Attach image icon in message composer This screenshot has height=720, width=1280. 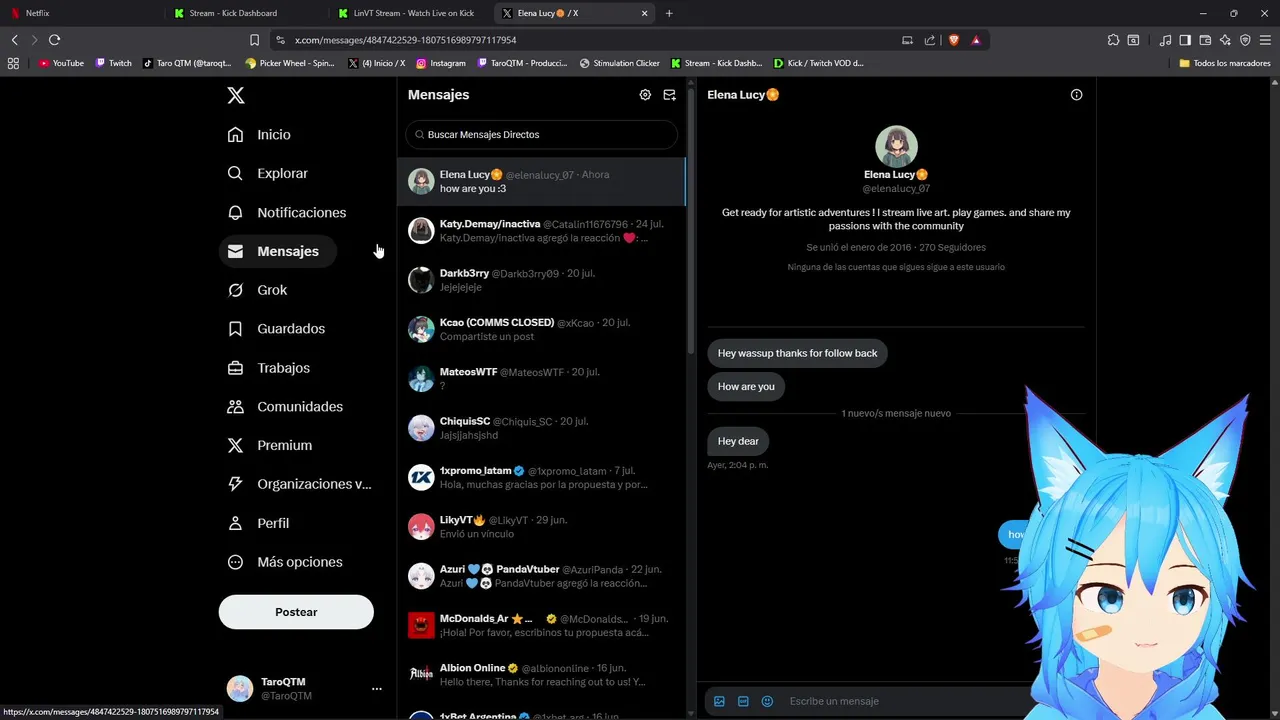pyautogui.click(x=719, y=701)
